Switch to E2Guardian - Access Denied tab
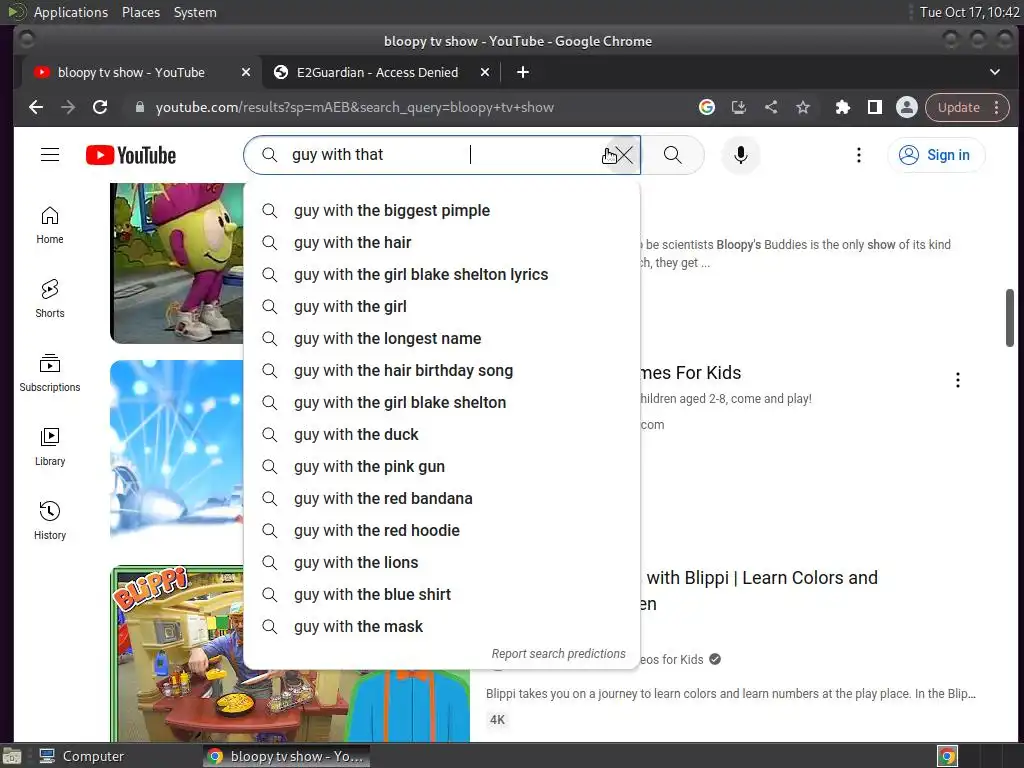Image resolution: width=1024 pixels, height=768 pixels. point(377,72)
